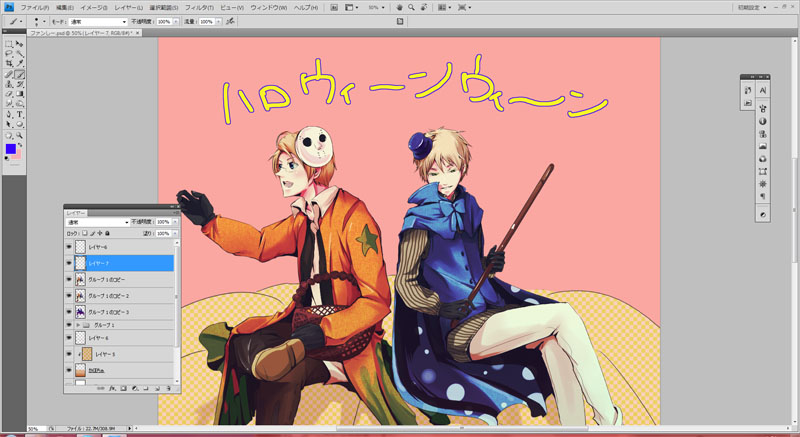Select the Lasso tool
The height and width of the screenshot is (437, 800).
(9, 54)
